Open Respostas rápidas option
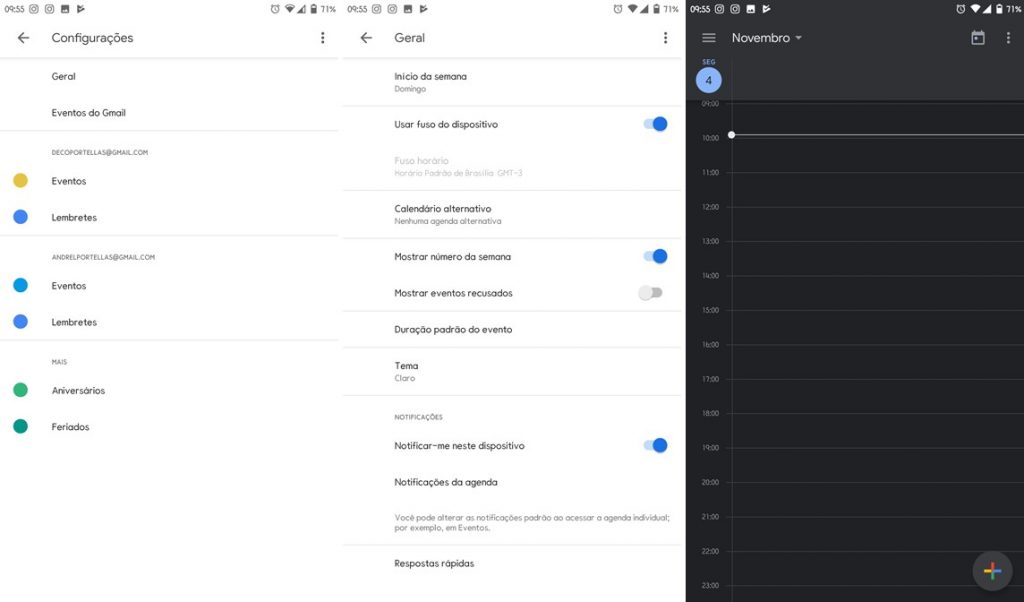 coord(512,563)
